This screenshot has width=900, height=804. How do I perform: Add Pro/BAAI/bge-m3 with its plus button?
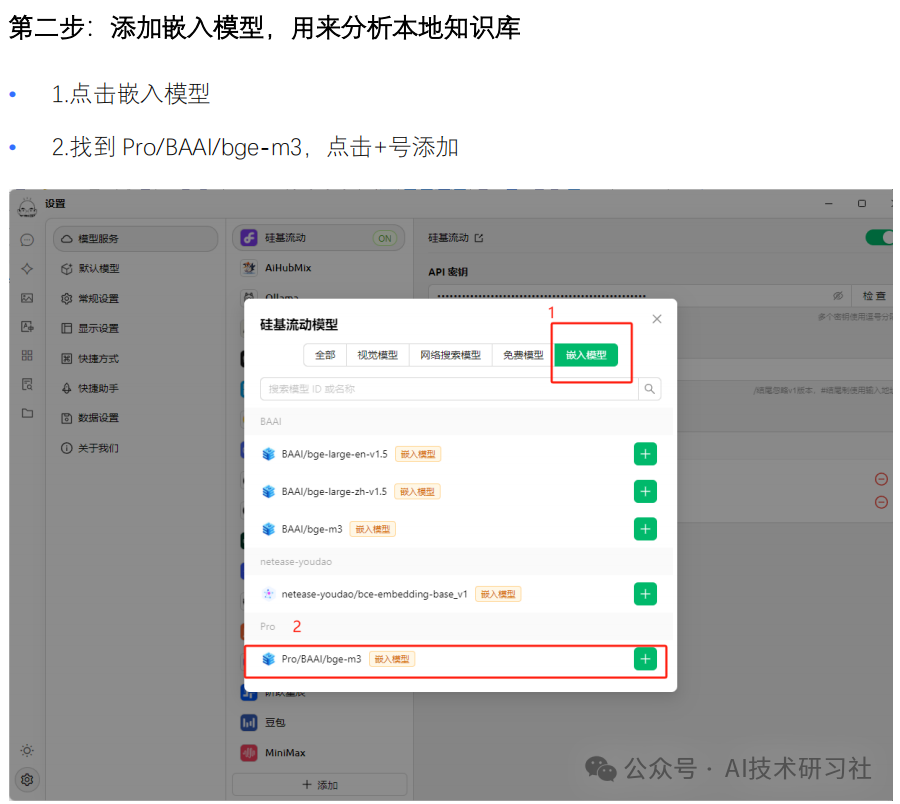(x=645, y=658)
